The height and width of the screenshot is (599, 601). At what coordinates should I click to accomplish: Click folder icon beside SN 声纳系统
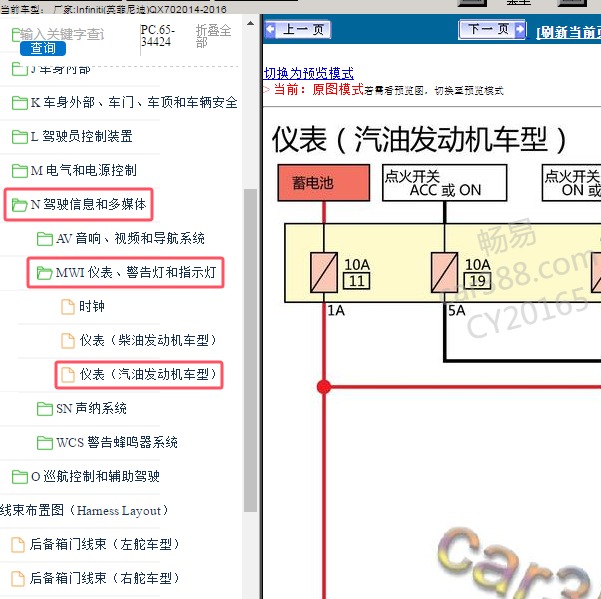click(x=45, y=409)
